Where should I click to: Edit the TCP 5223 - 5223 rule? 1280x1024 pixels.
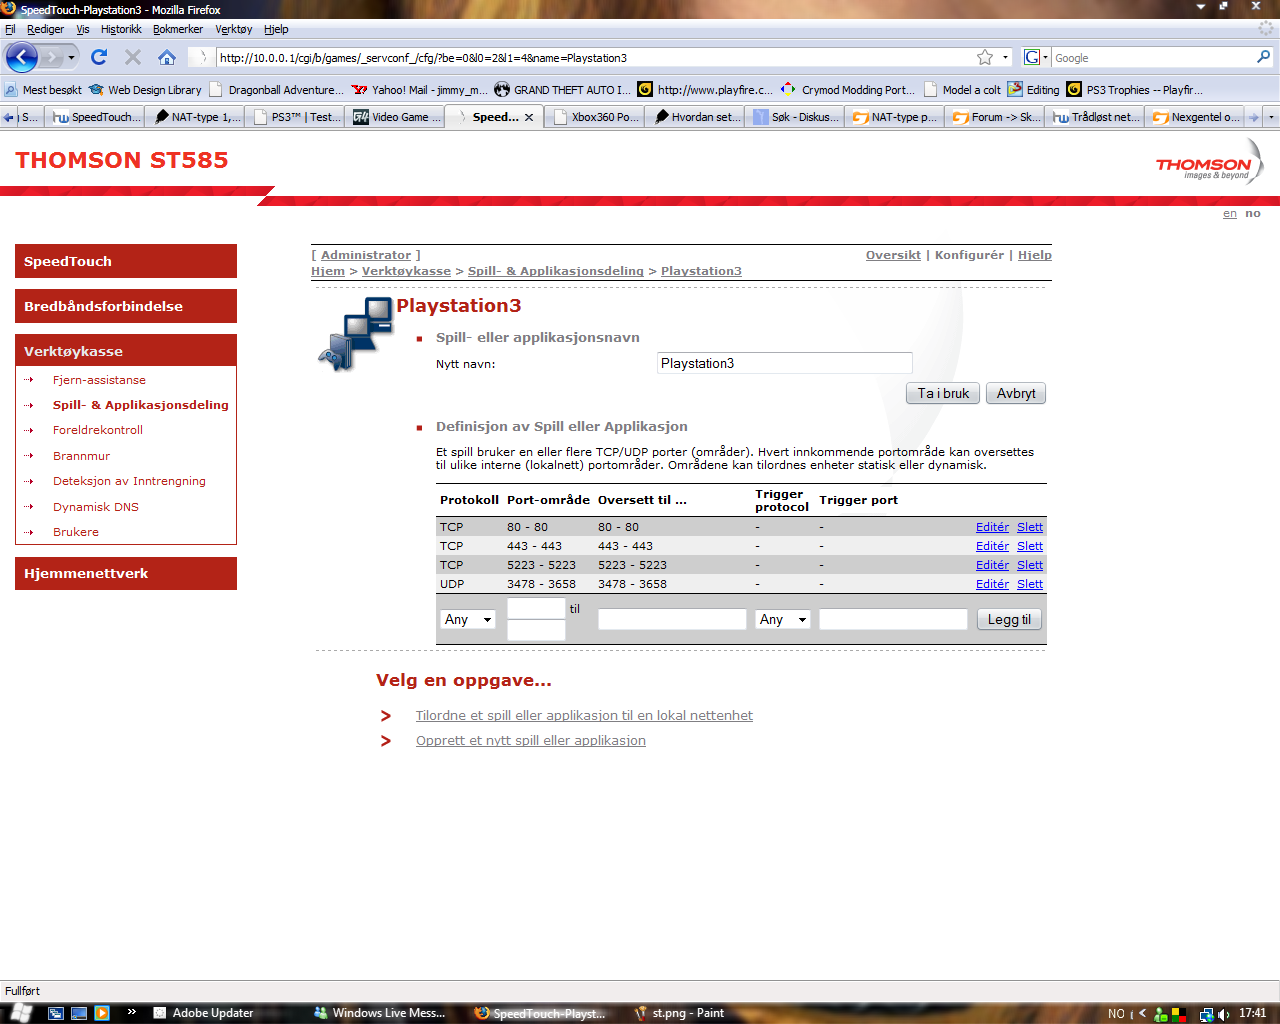(x=992, y=565)
